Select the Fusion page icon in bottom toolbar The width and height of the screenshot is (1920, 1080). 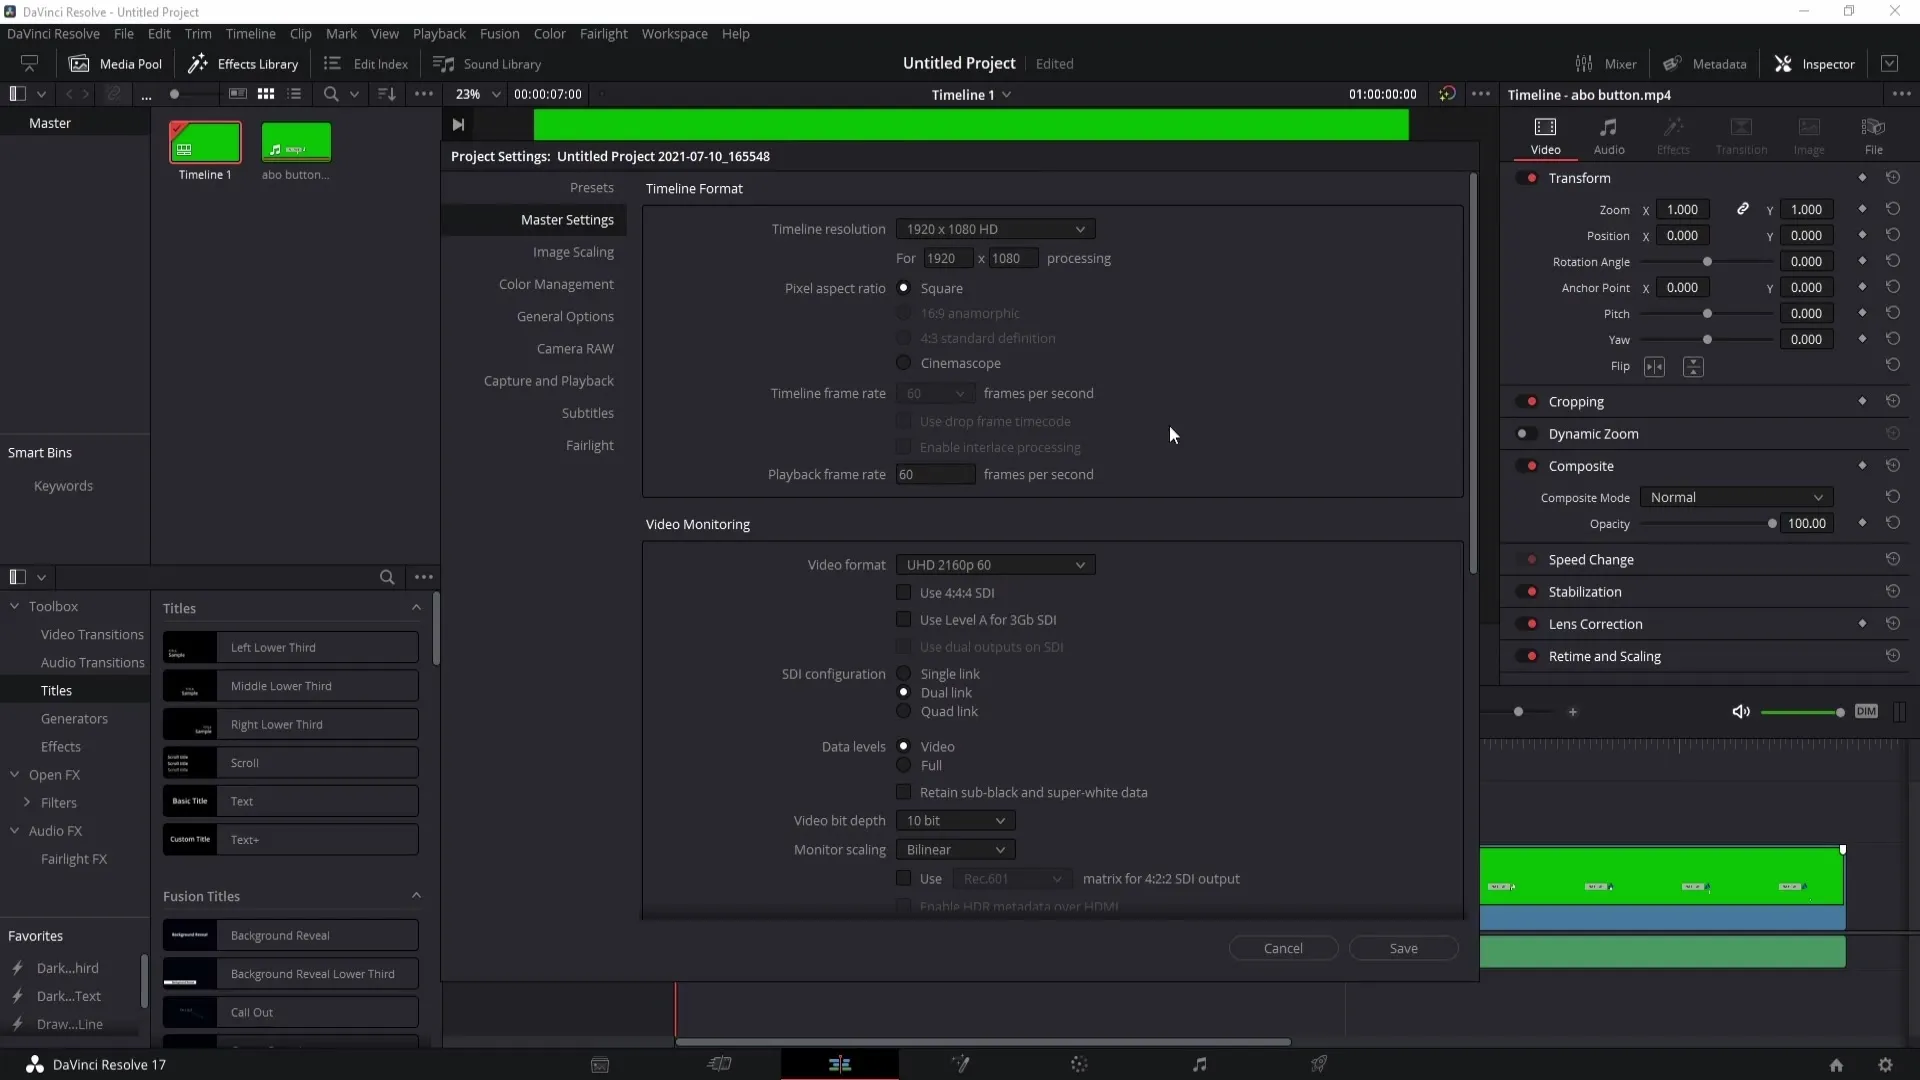[x=959, y=1064]
